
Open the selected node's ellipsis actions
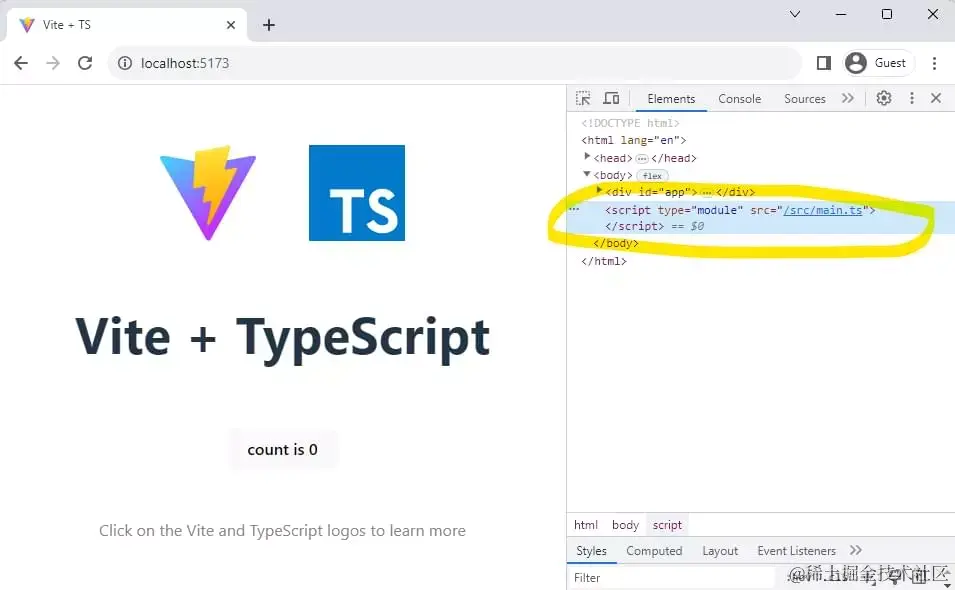[574, 209]
